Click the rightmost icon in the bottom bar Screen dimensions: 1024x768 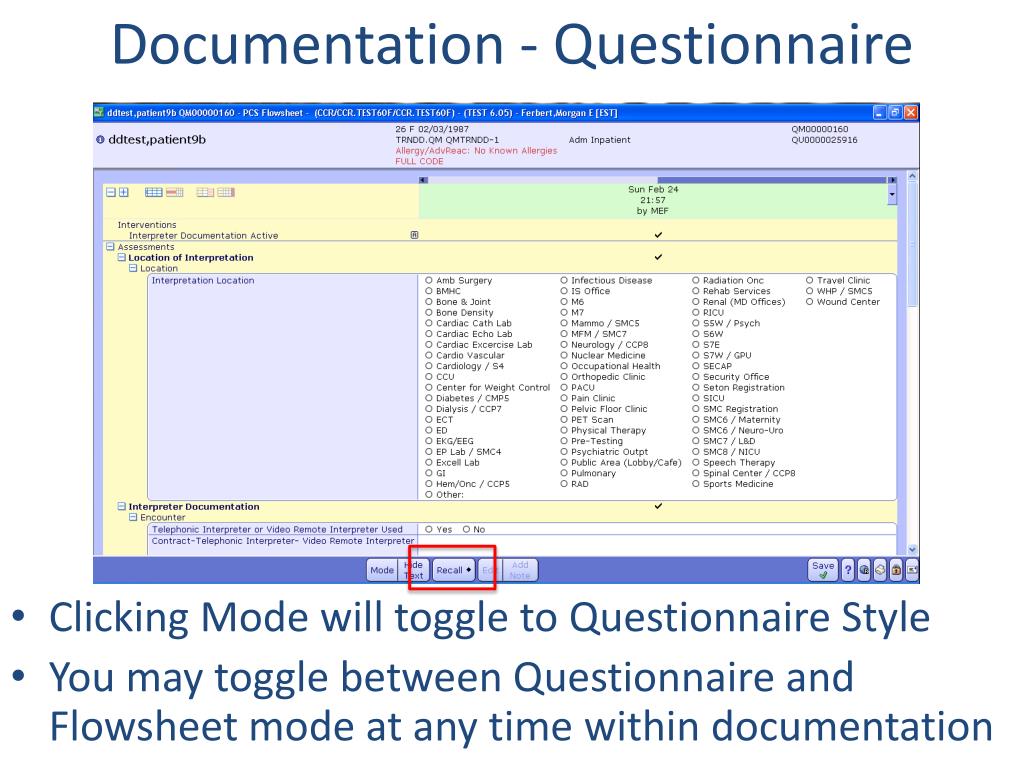(912, 570)
